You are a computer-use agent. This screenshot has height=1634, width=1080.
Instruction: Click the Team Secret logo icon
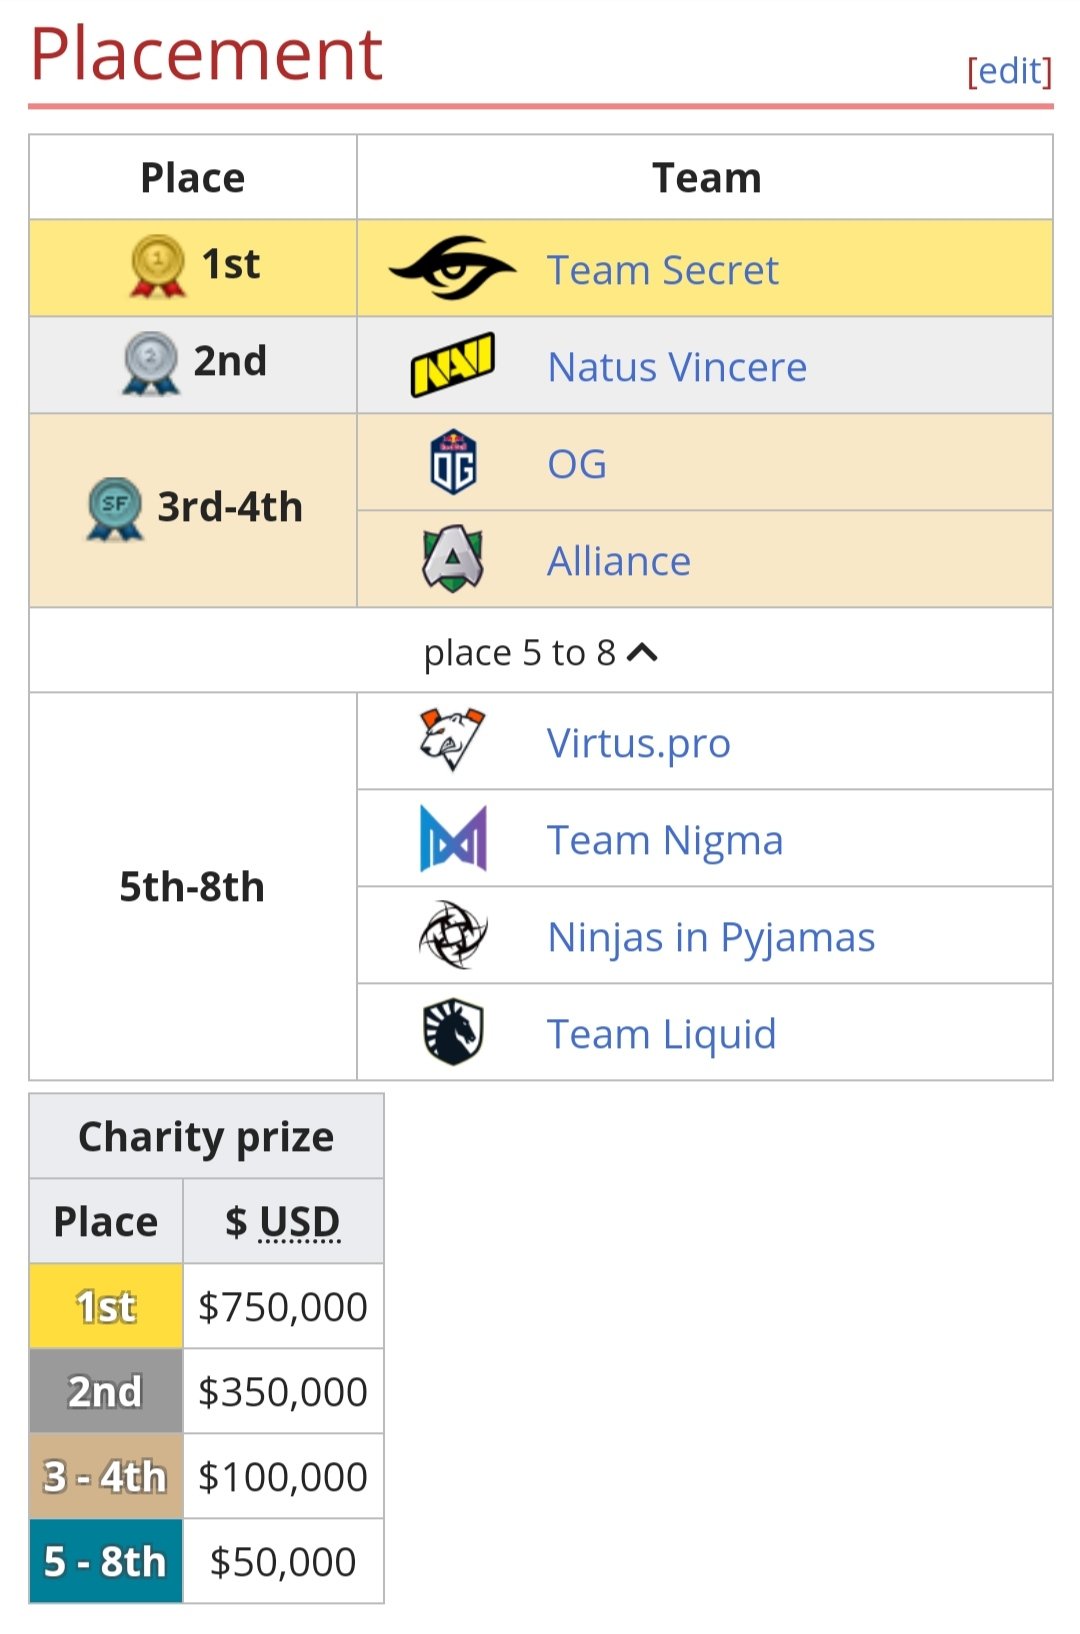[453, 268]
